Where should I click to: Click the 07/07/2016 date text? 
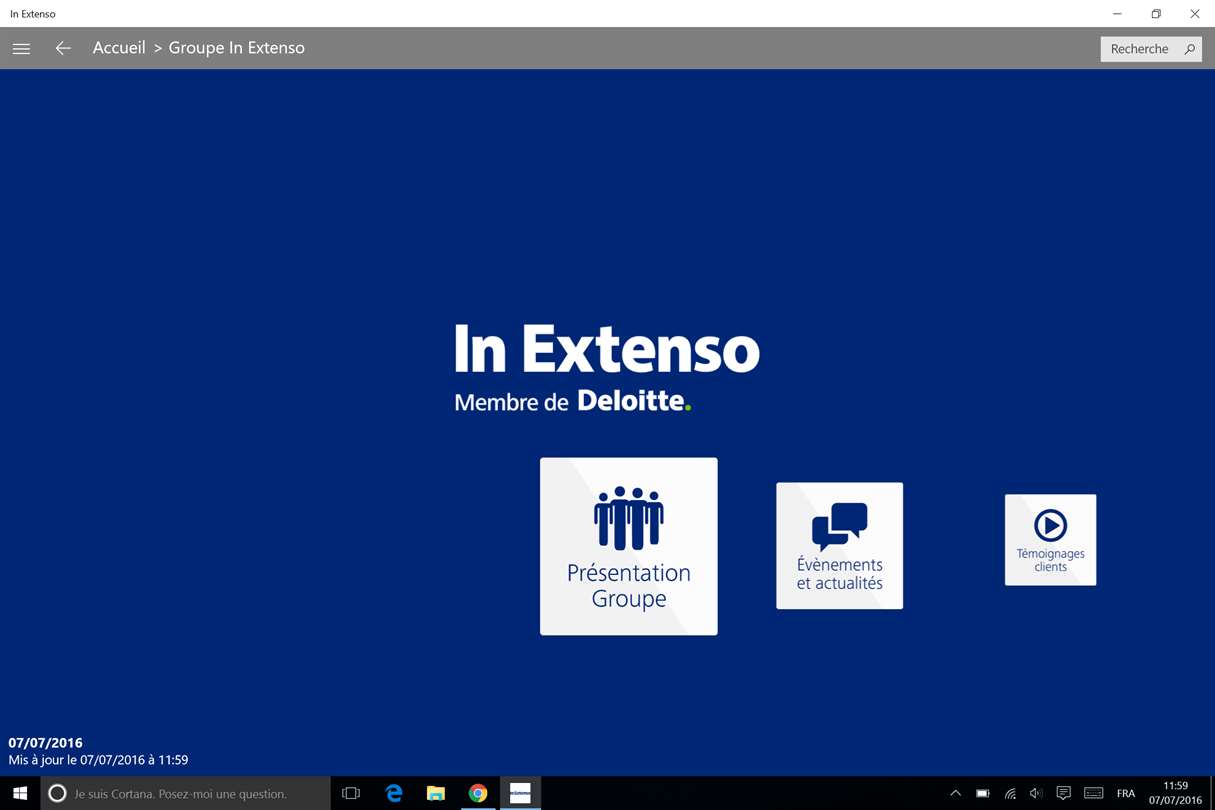click(x=46, y=743)
